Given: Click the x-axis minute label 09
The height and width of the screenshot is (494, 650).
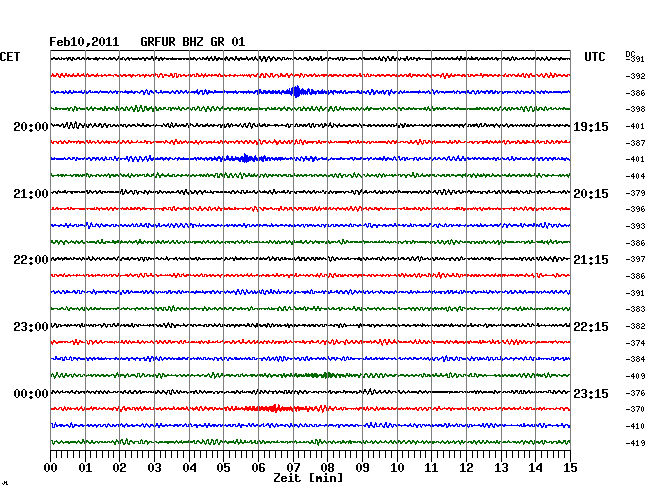Looking at the screenshot, I should coord(362,468).
